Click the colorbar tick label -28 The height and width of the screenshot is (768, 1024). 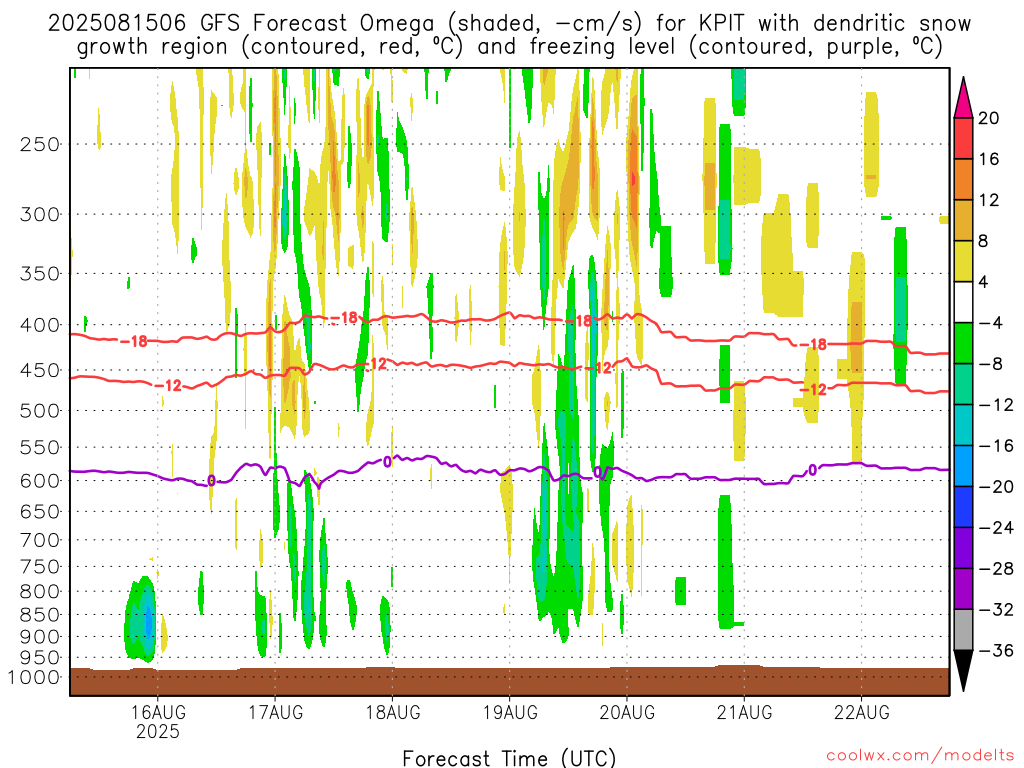996,569
